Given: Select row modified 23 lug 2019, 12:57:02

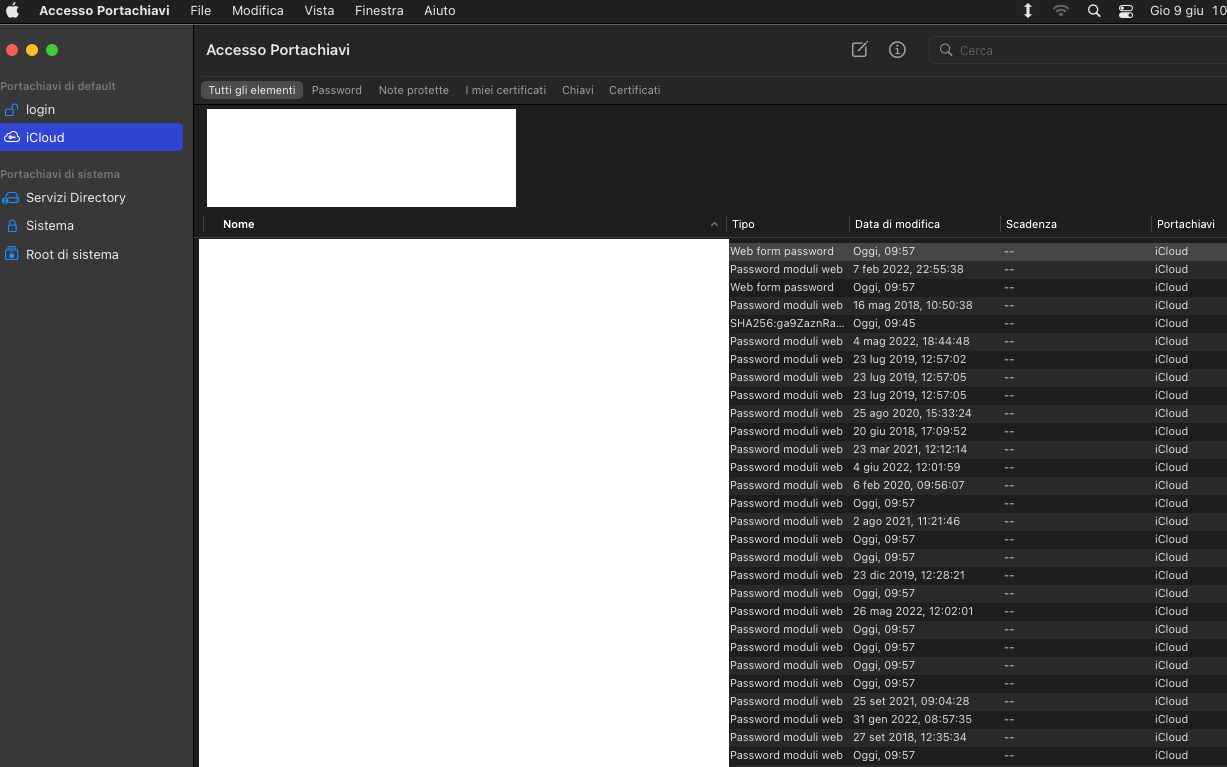Looking at the screenshot, I should point(713,359).
